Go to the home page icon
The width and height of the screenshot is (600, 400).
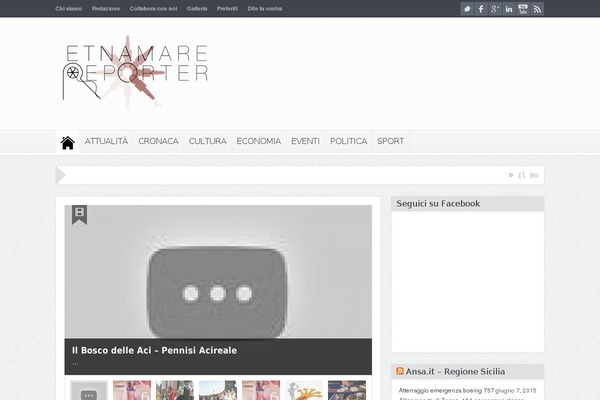pyautogui.click(x=68, y=142)
